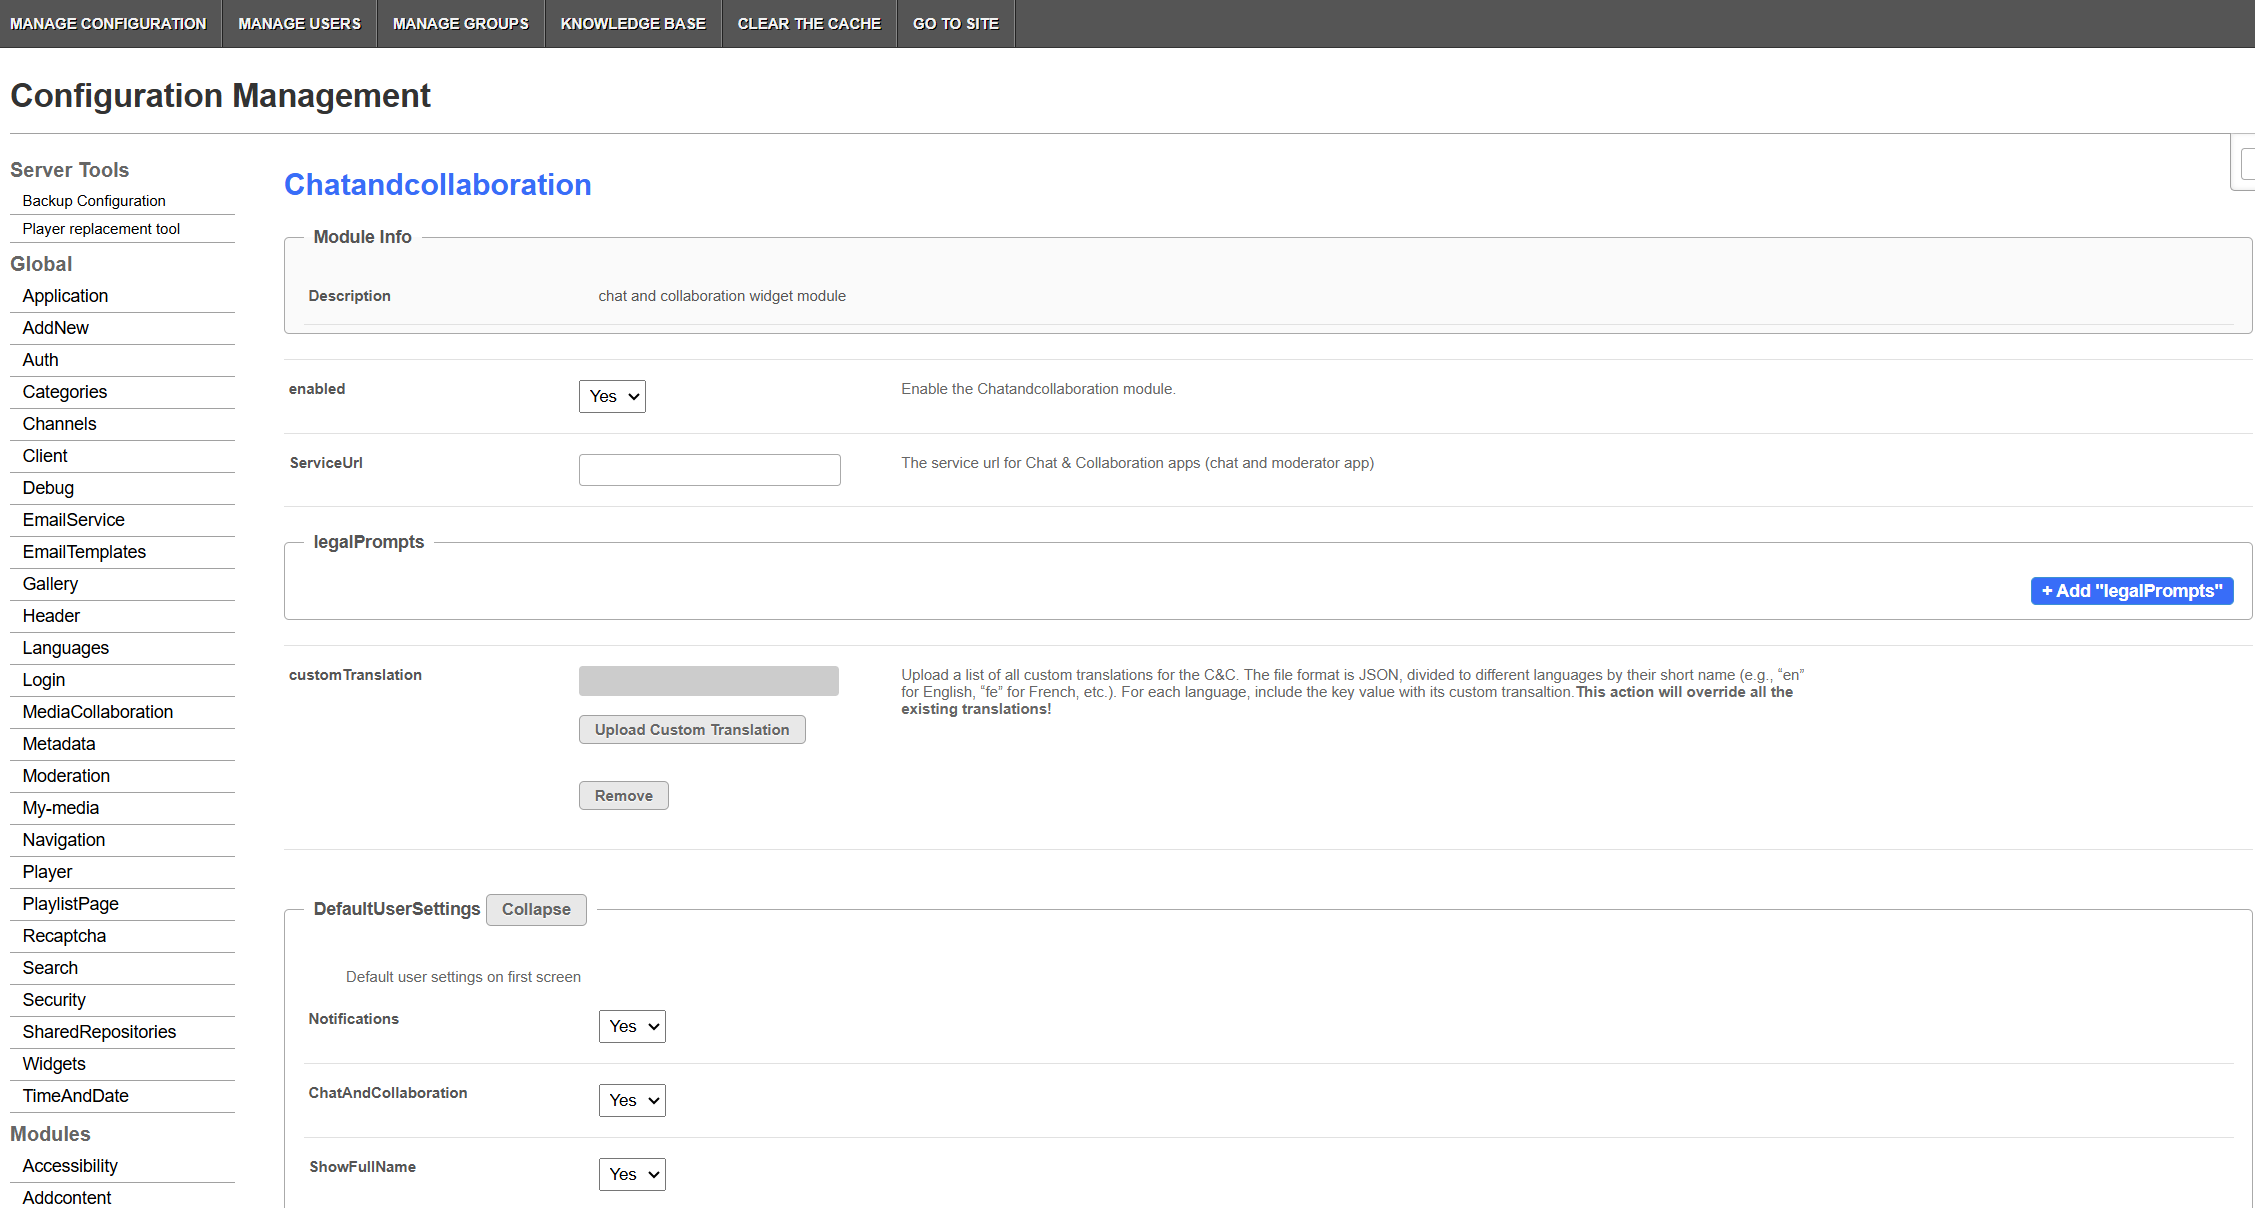2255x1208 pixels.
Task: Open Backup Configuration link
Action: (x=94, y=201)
